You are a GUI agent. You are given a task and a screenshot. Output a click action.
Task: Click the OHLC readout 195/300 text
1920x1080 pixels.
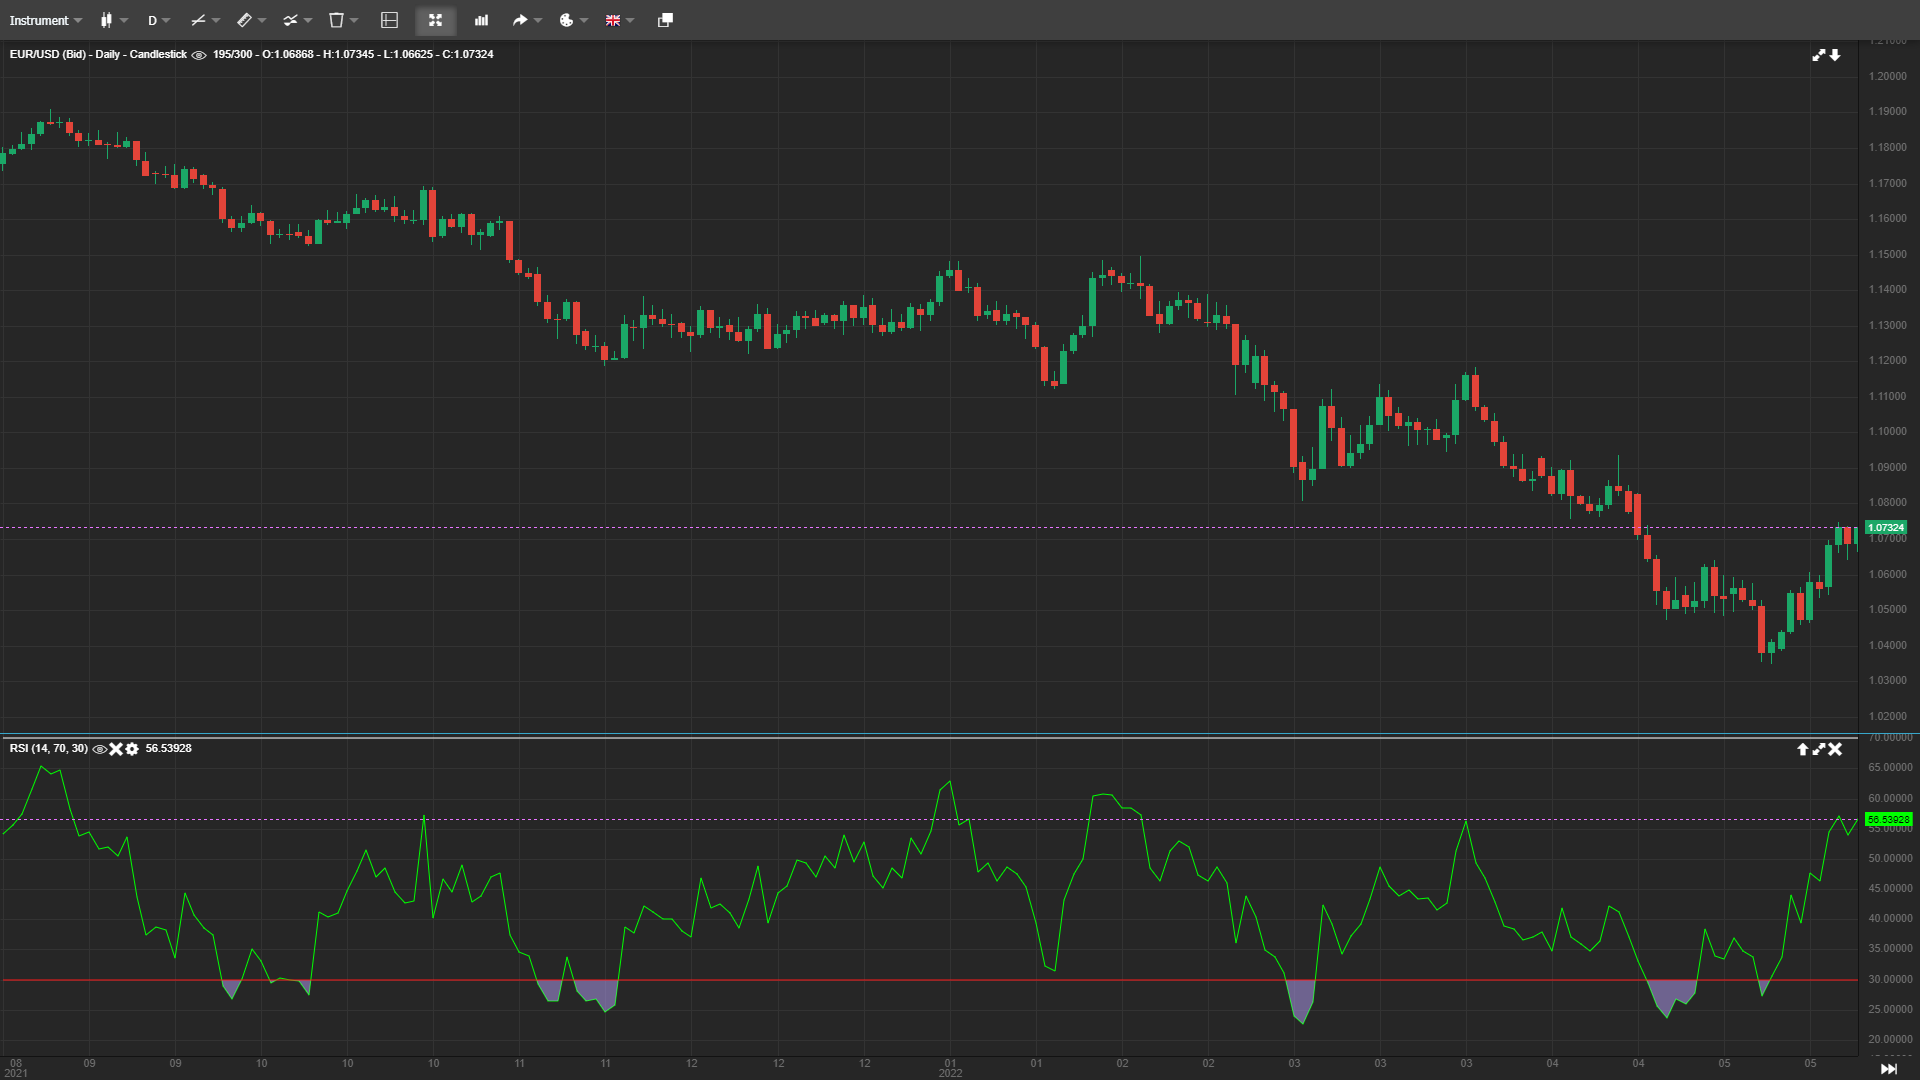click(353, 54)
